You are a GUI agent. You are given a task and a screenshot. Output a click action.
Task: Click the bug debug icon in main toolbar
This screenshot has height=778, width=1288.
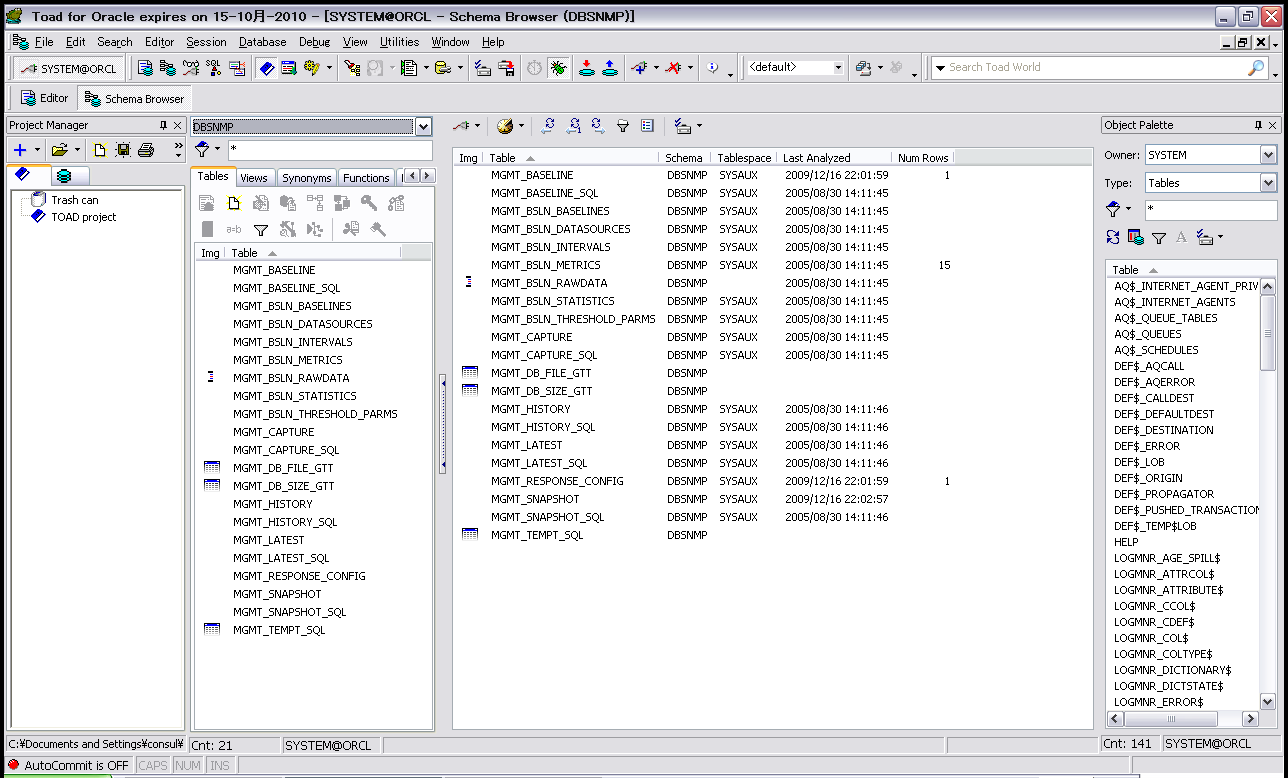click(558, 68)
